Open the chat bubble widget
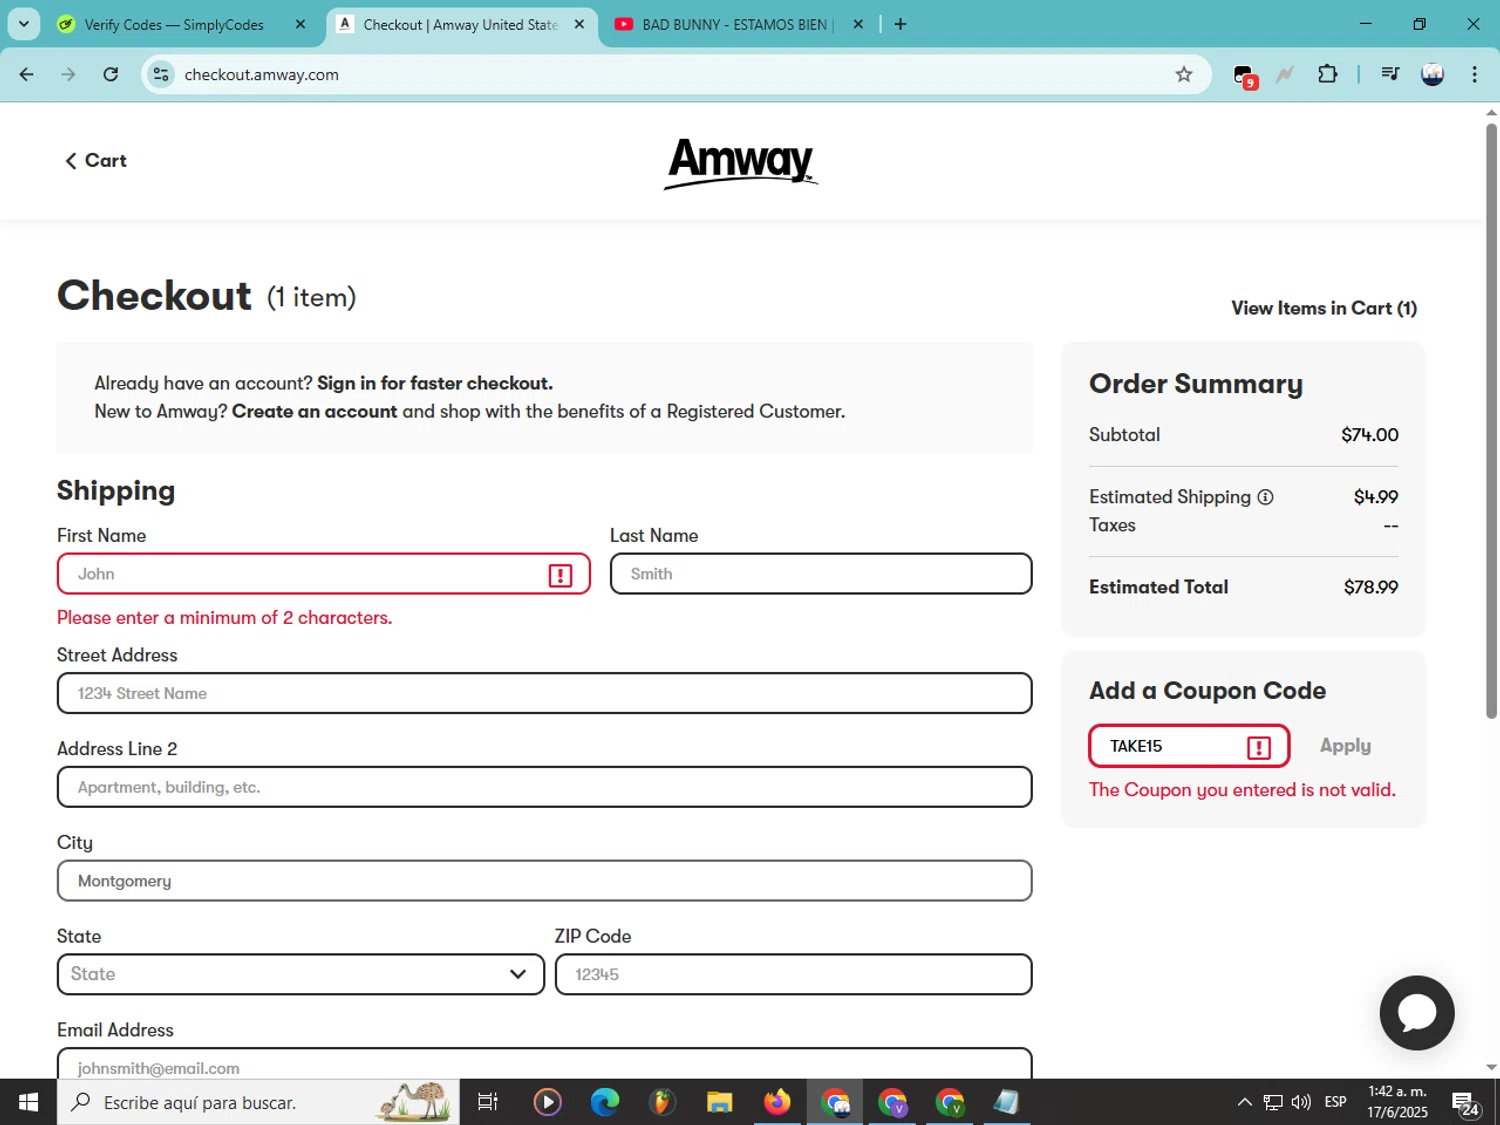Viewport: 1500px width, 1125px height. point(1416,1013)
